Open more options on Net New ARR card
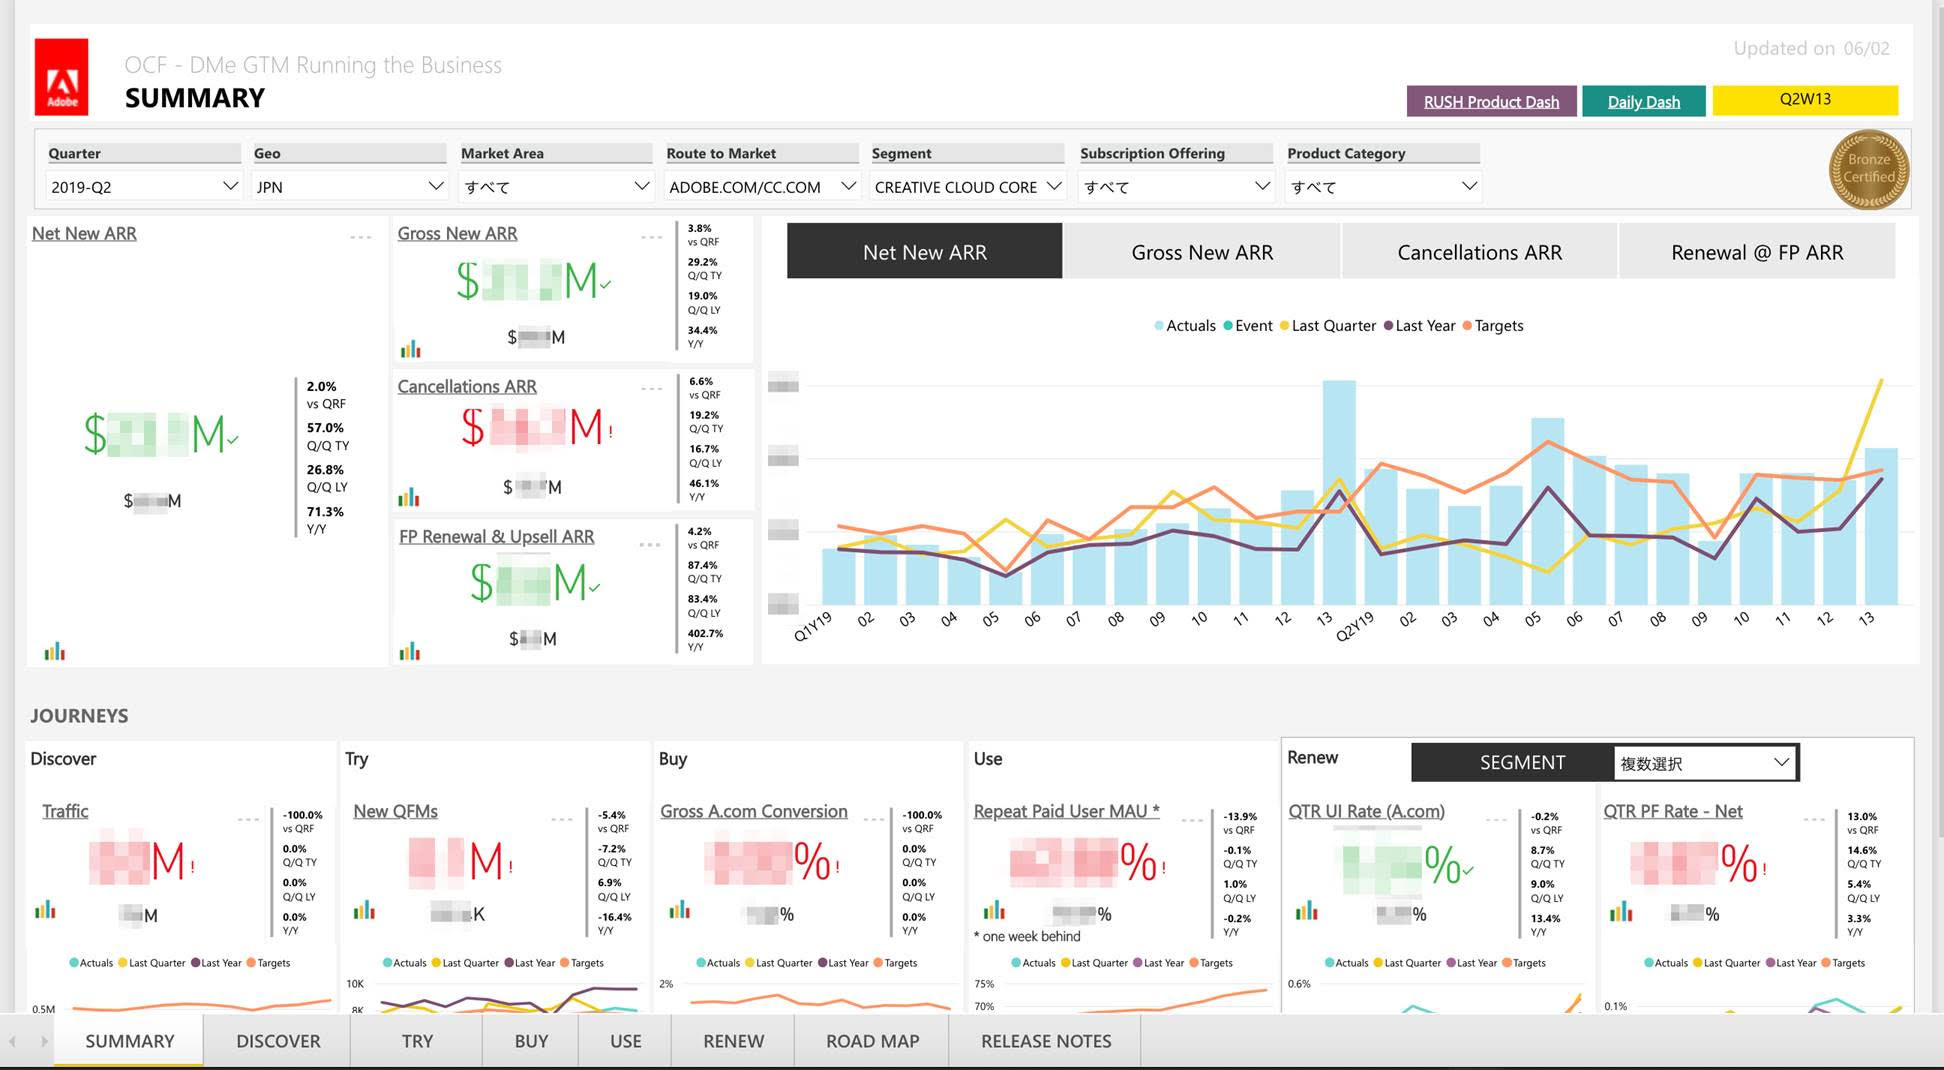 click(x=361, y=237)
